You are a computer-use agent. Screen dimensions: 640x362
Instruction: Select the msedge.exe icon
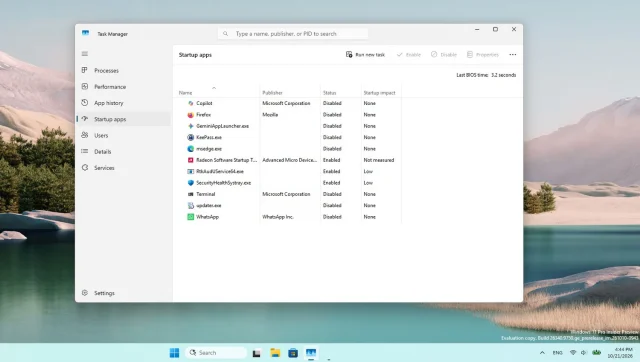click(x=191, y=149)
